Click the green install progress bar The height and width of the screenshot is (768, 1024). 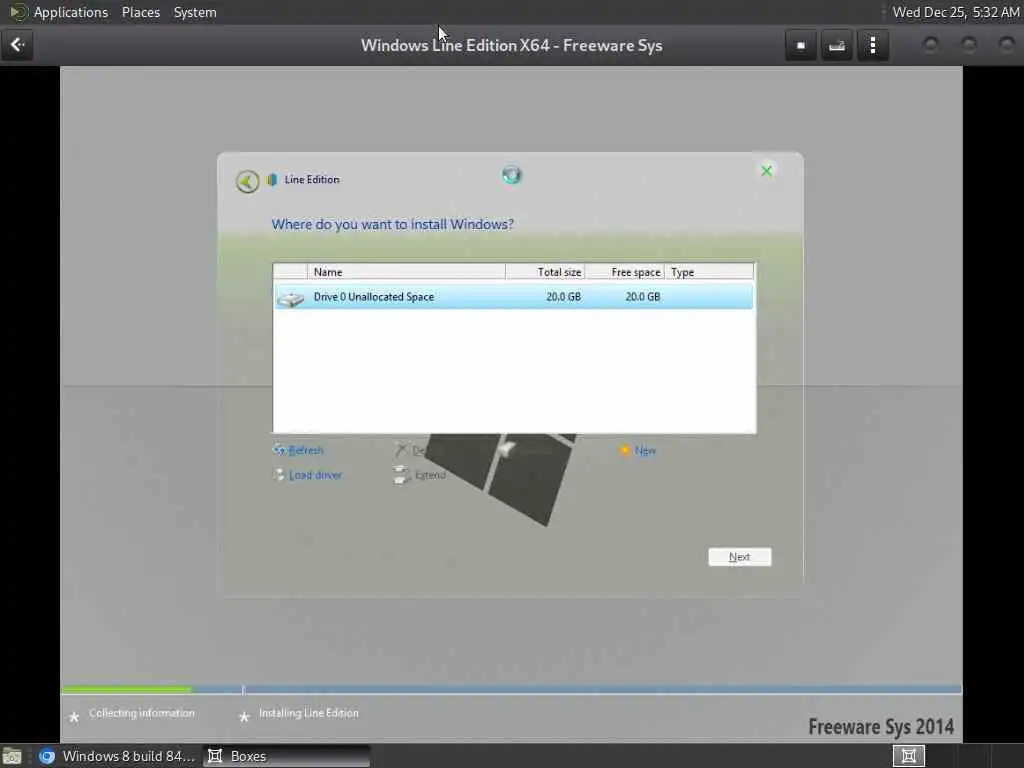click(x=127, y=689)
